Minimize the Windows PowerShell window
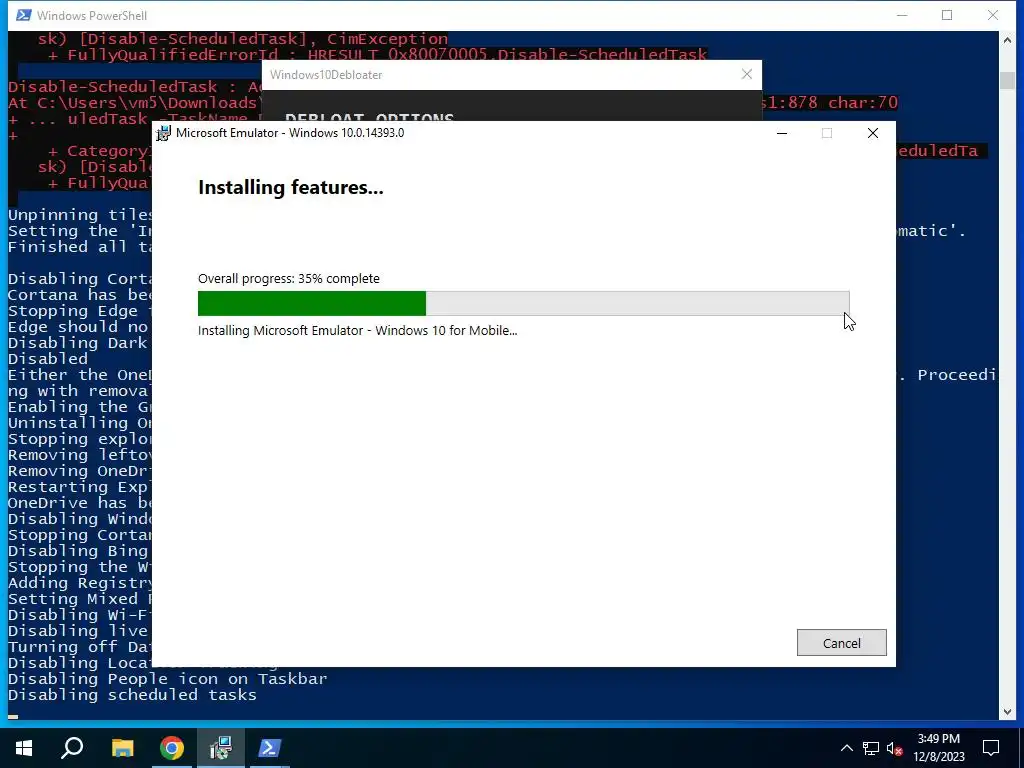The image size is (1024, 768). tap(902, 15)
